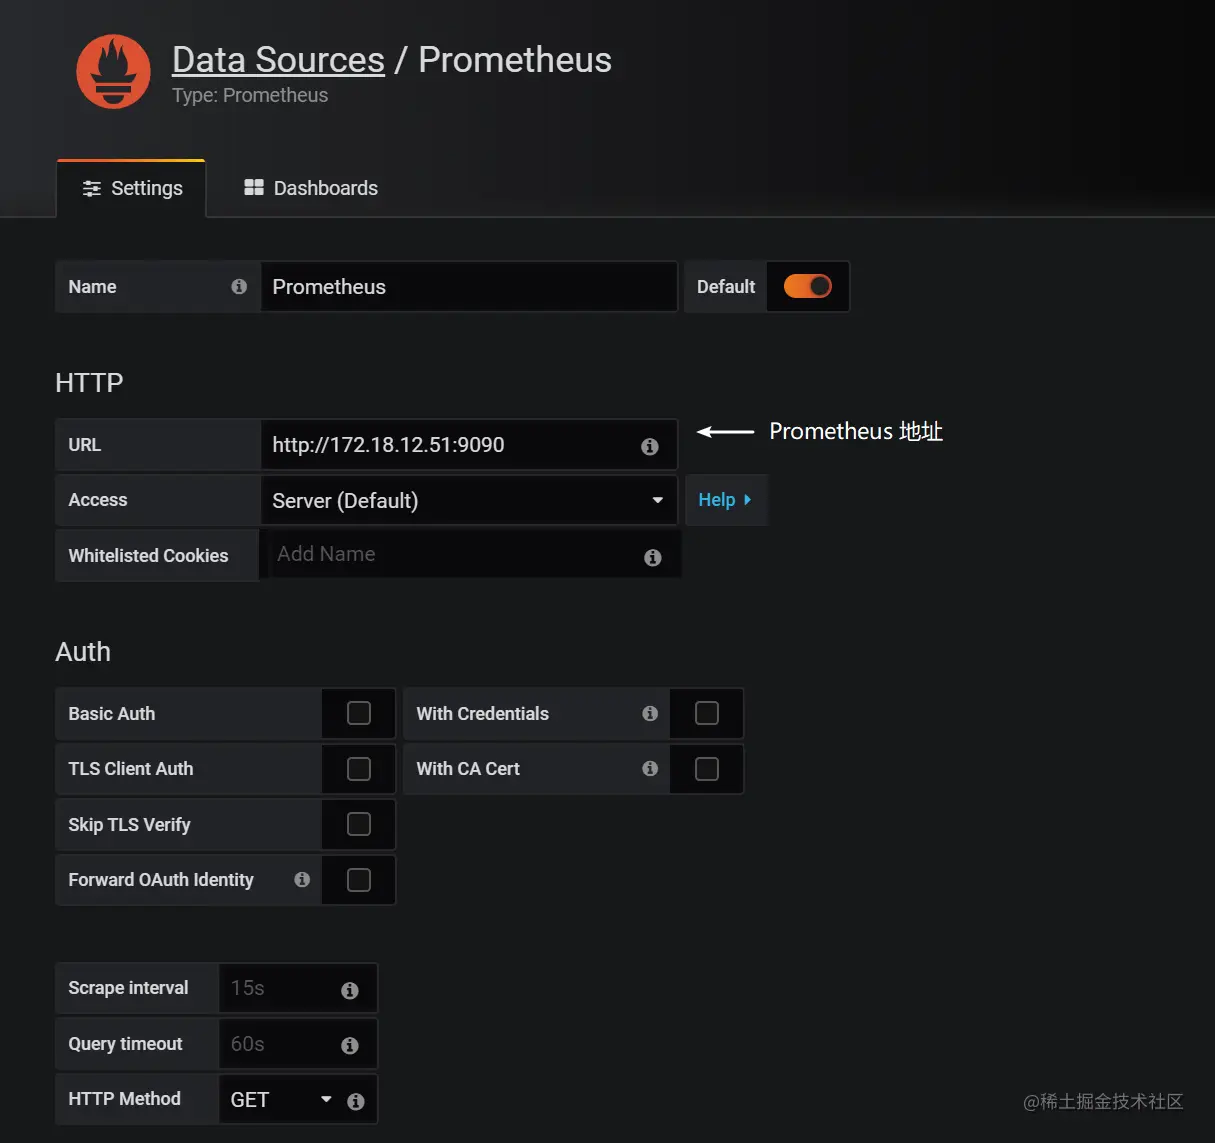Click the TLS Client Auth label
This screenshot has width=1215, height=1143.
point(131,769)
